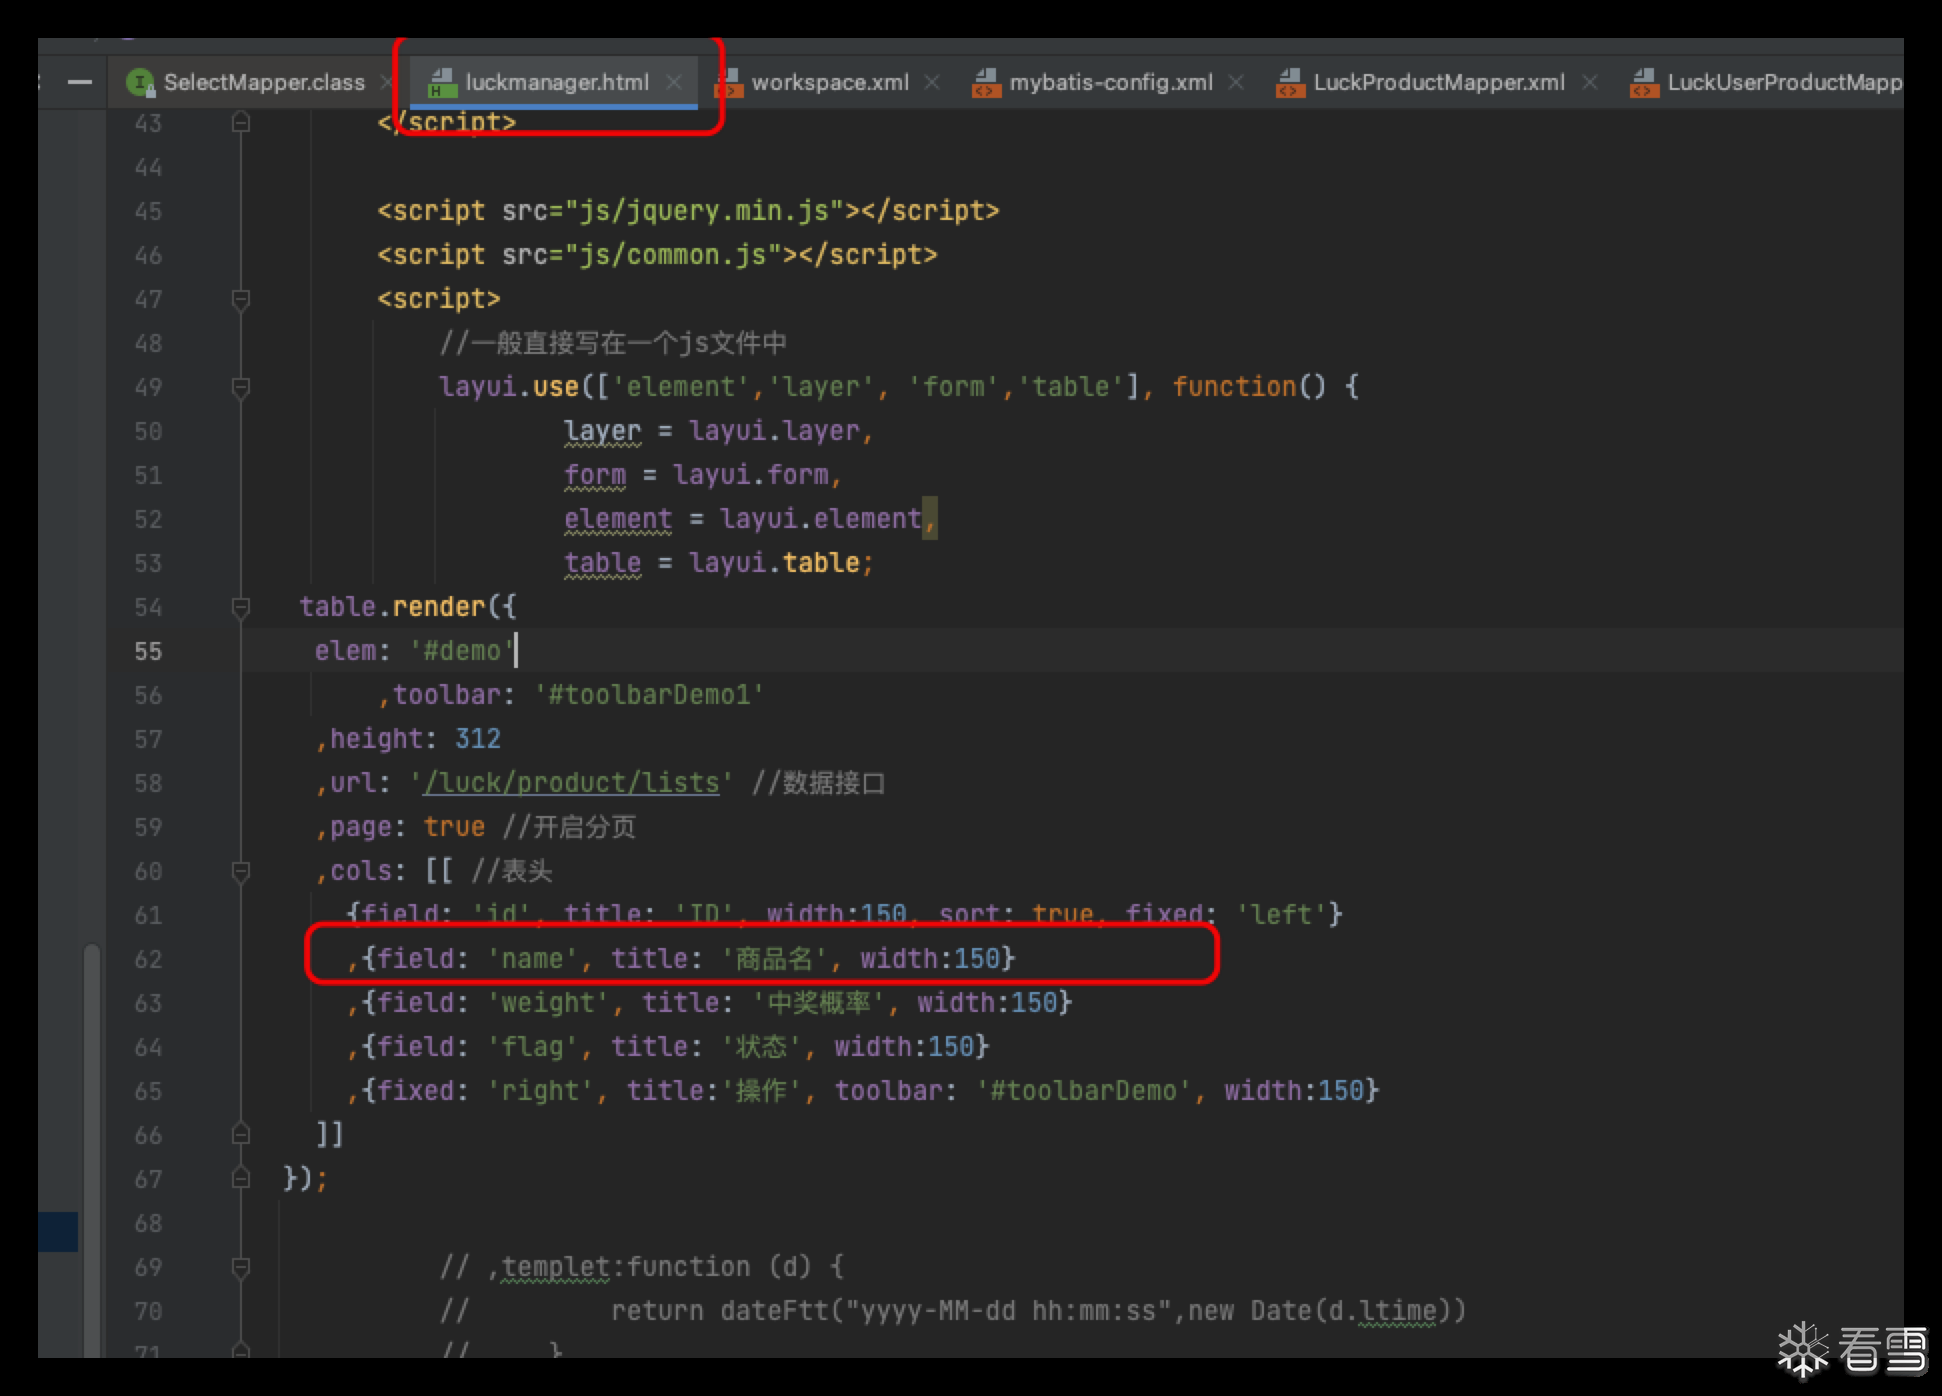Click the underlined 'element' variable
The image size is (1942, 1396).
[x=618, y=519]
